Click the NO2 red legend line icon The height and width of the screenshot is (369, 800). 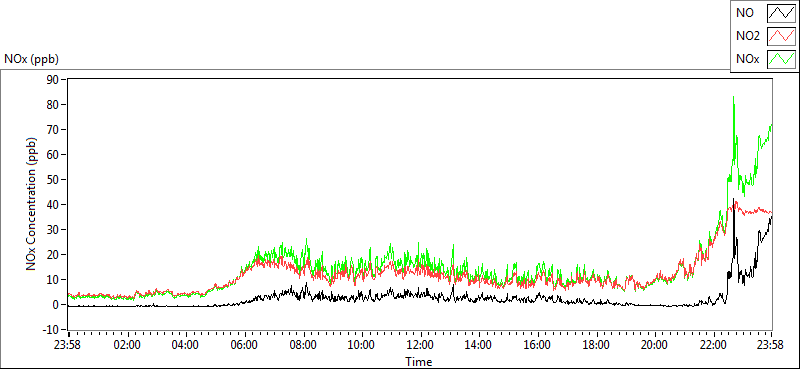coord(781,36)
